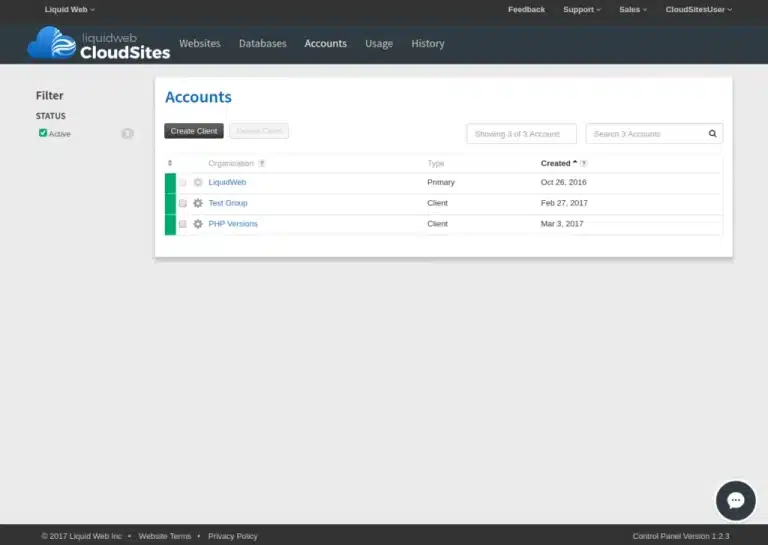768x545 pixels.
Task: Click the Client type in Test Group row
Action: 437,203
